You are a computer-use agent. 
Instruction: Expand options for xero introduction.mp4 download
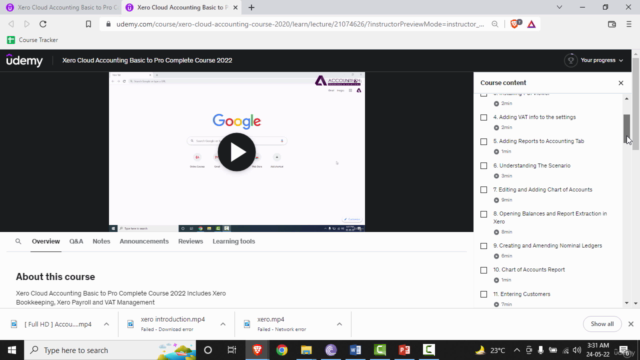click(223, 324)
